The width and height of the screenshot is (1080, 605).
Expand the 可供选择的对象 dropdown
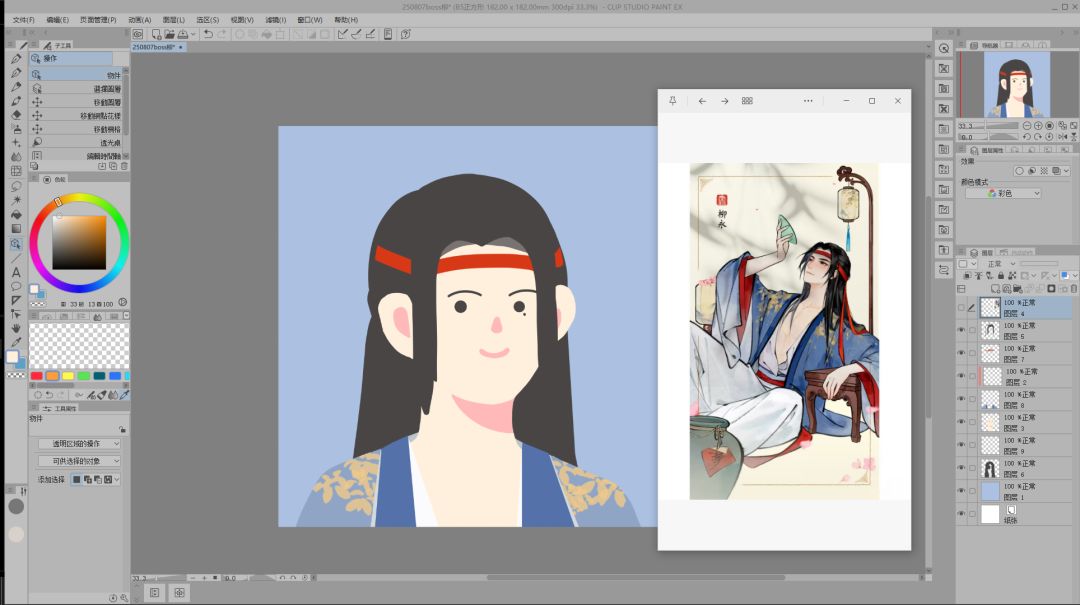tap(79, 461)
